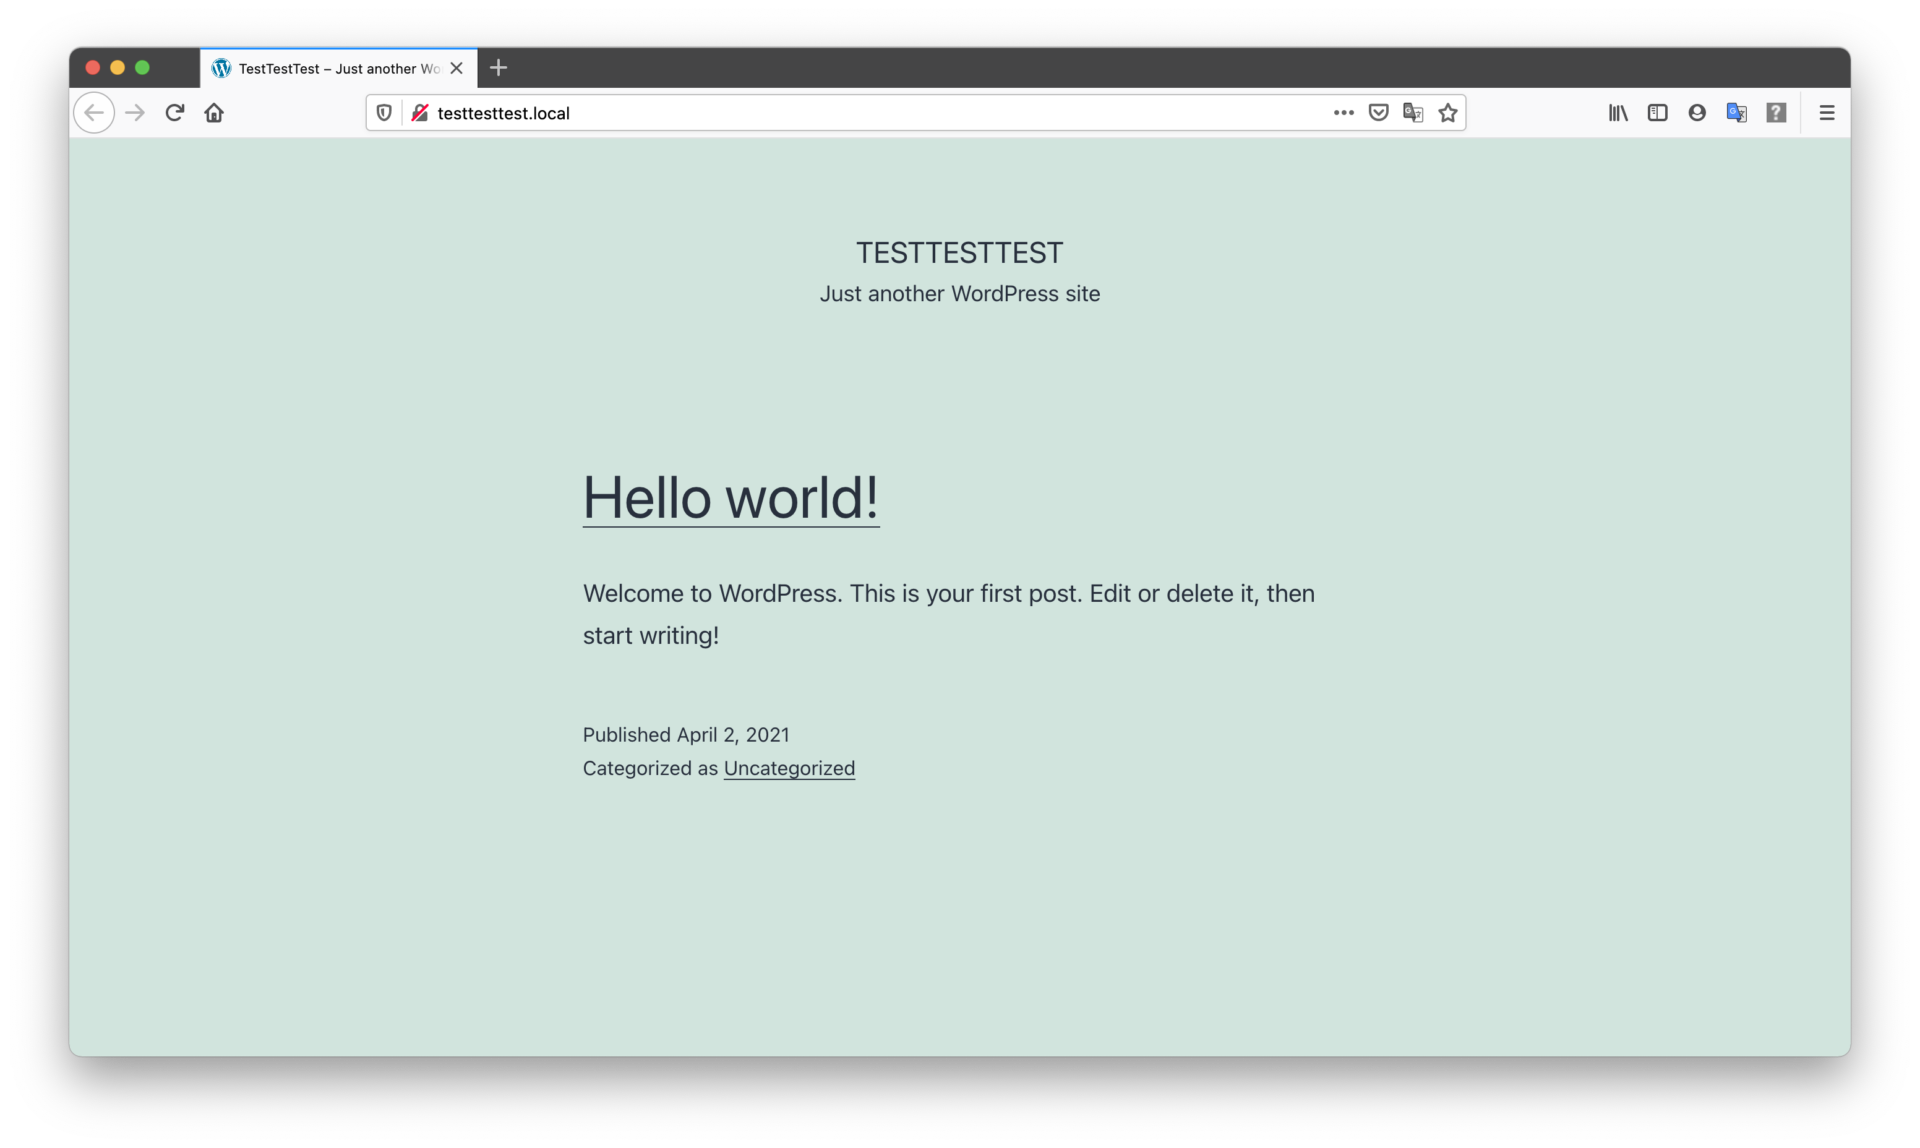Click the question mark extension icon

[x=1776, y=113]
